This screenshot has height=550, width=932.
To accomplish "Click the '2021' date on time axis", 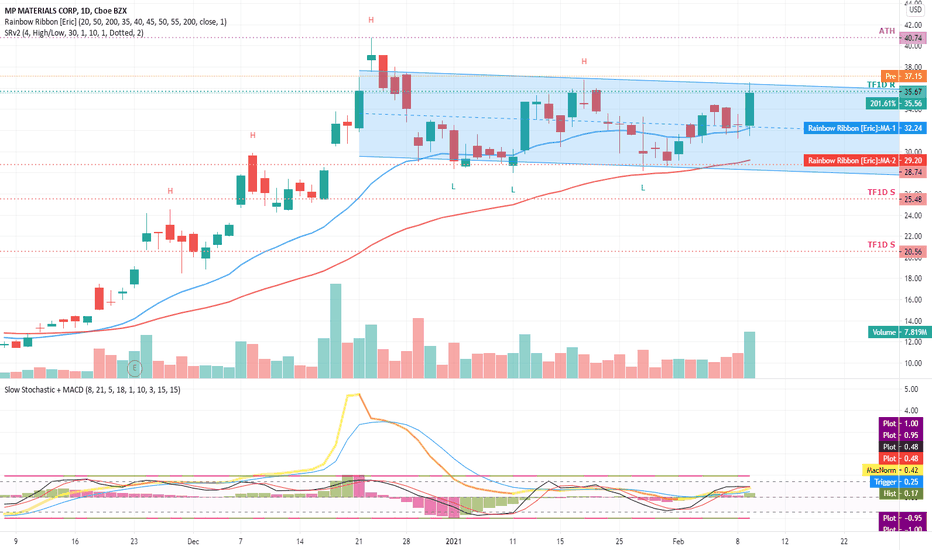I will [454, 542].
